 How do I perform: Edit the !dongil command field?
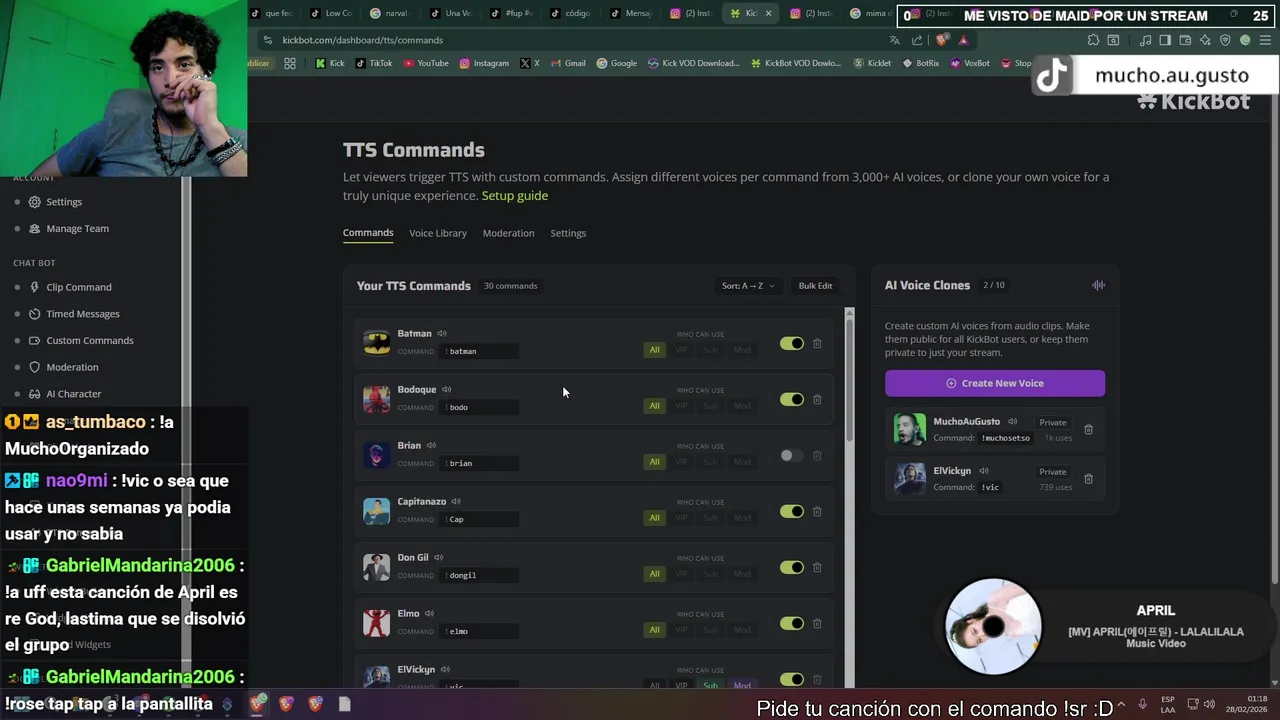pos(480,575)
